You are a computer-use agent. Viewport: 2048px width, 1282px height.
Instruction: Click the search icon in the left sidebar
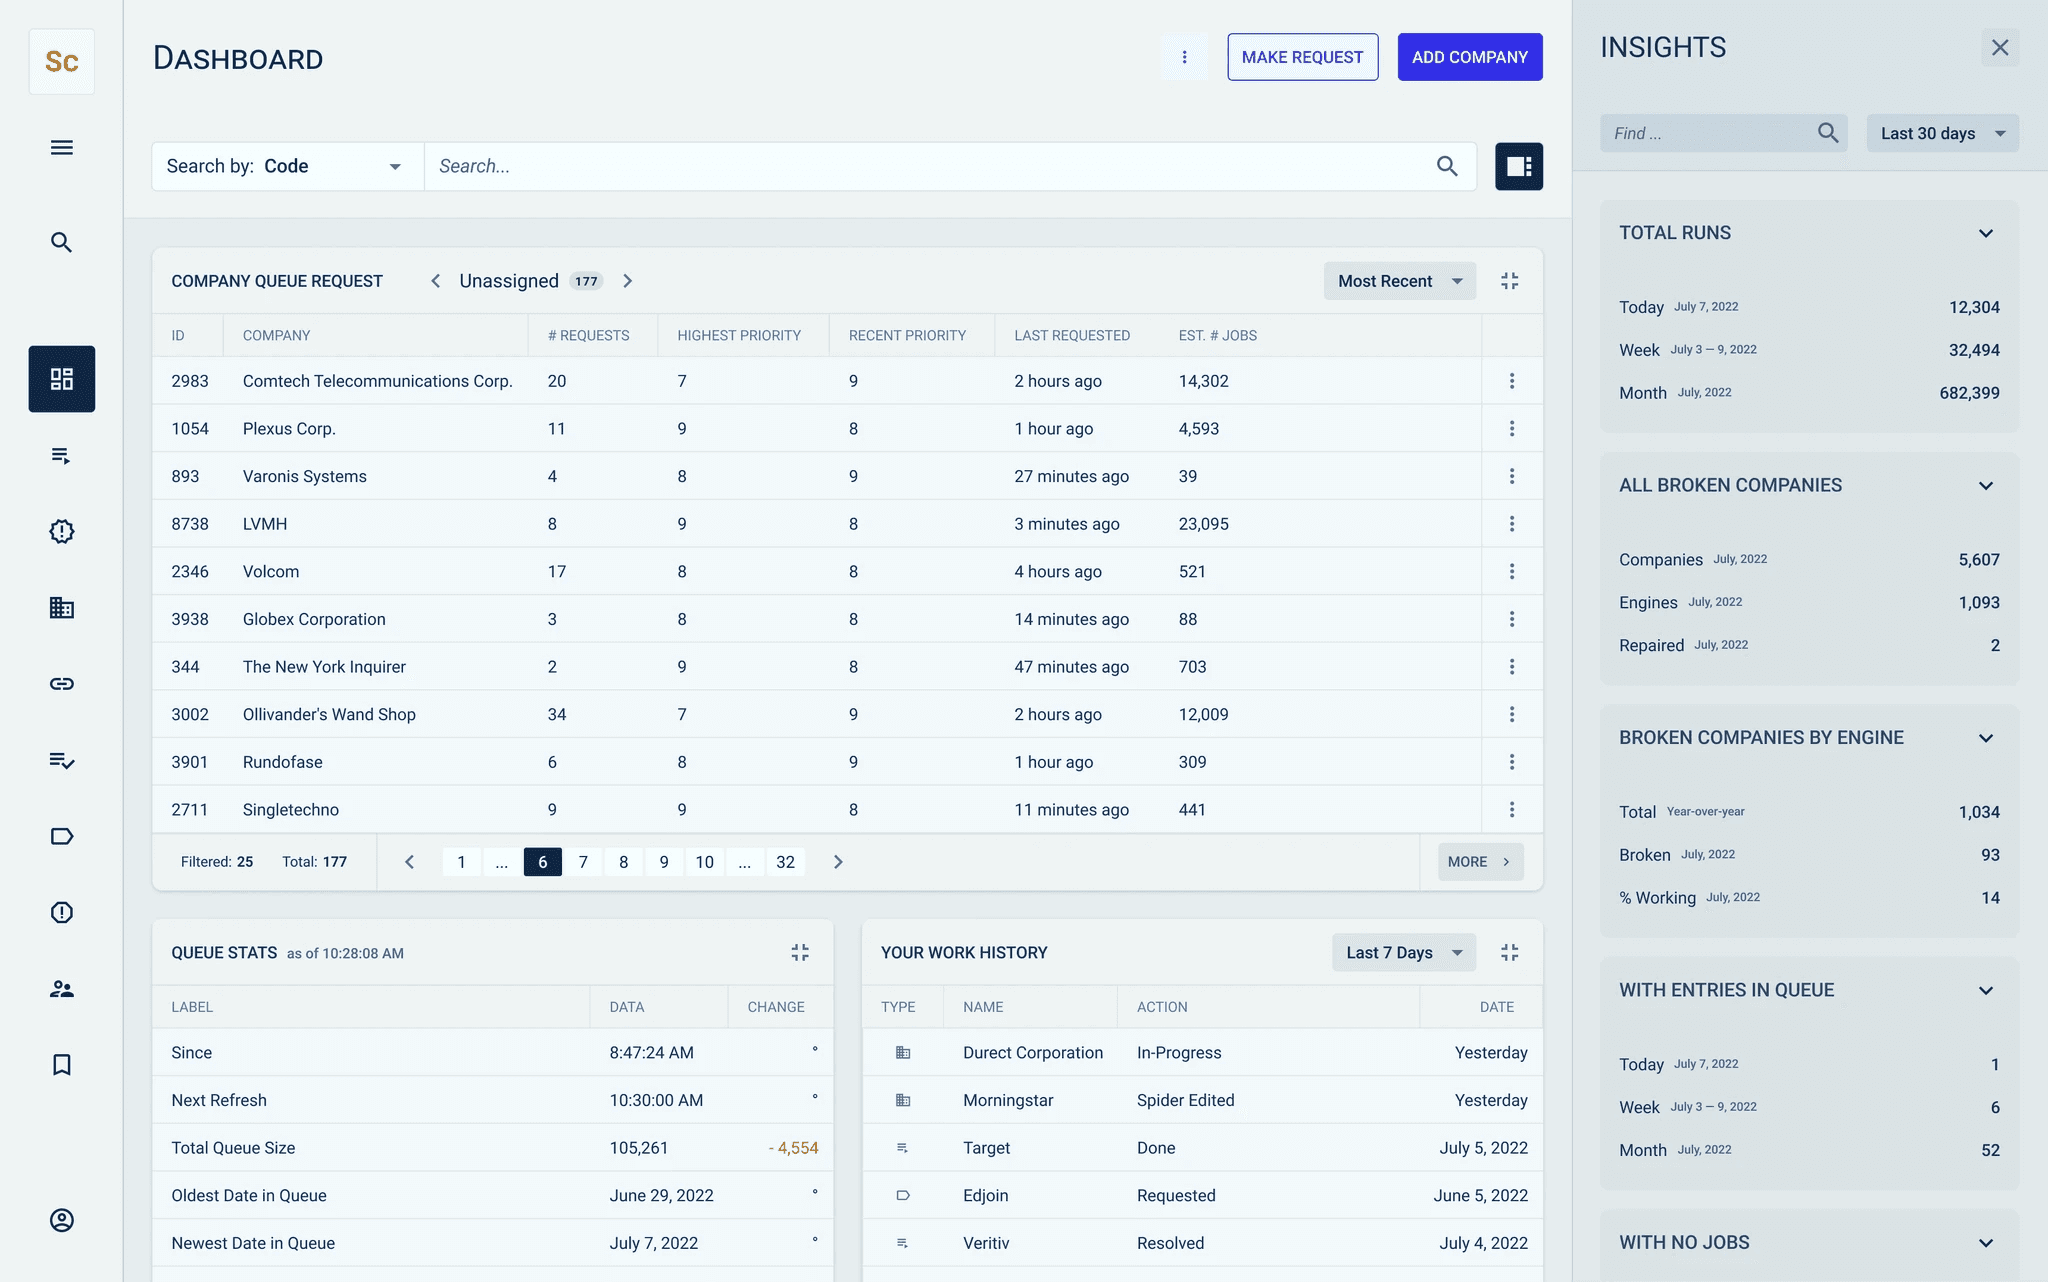(x=62, y=242)
